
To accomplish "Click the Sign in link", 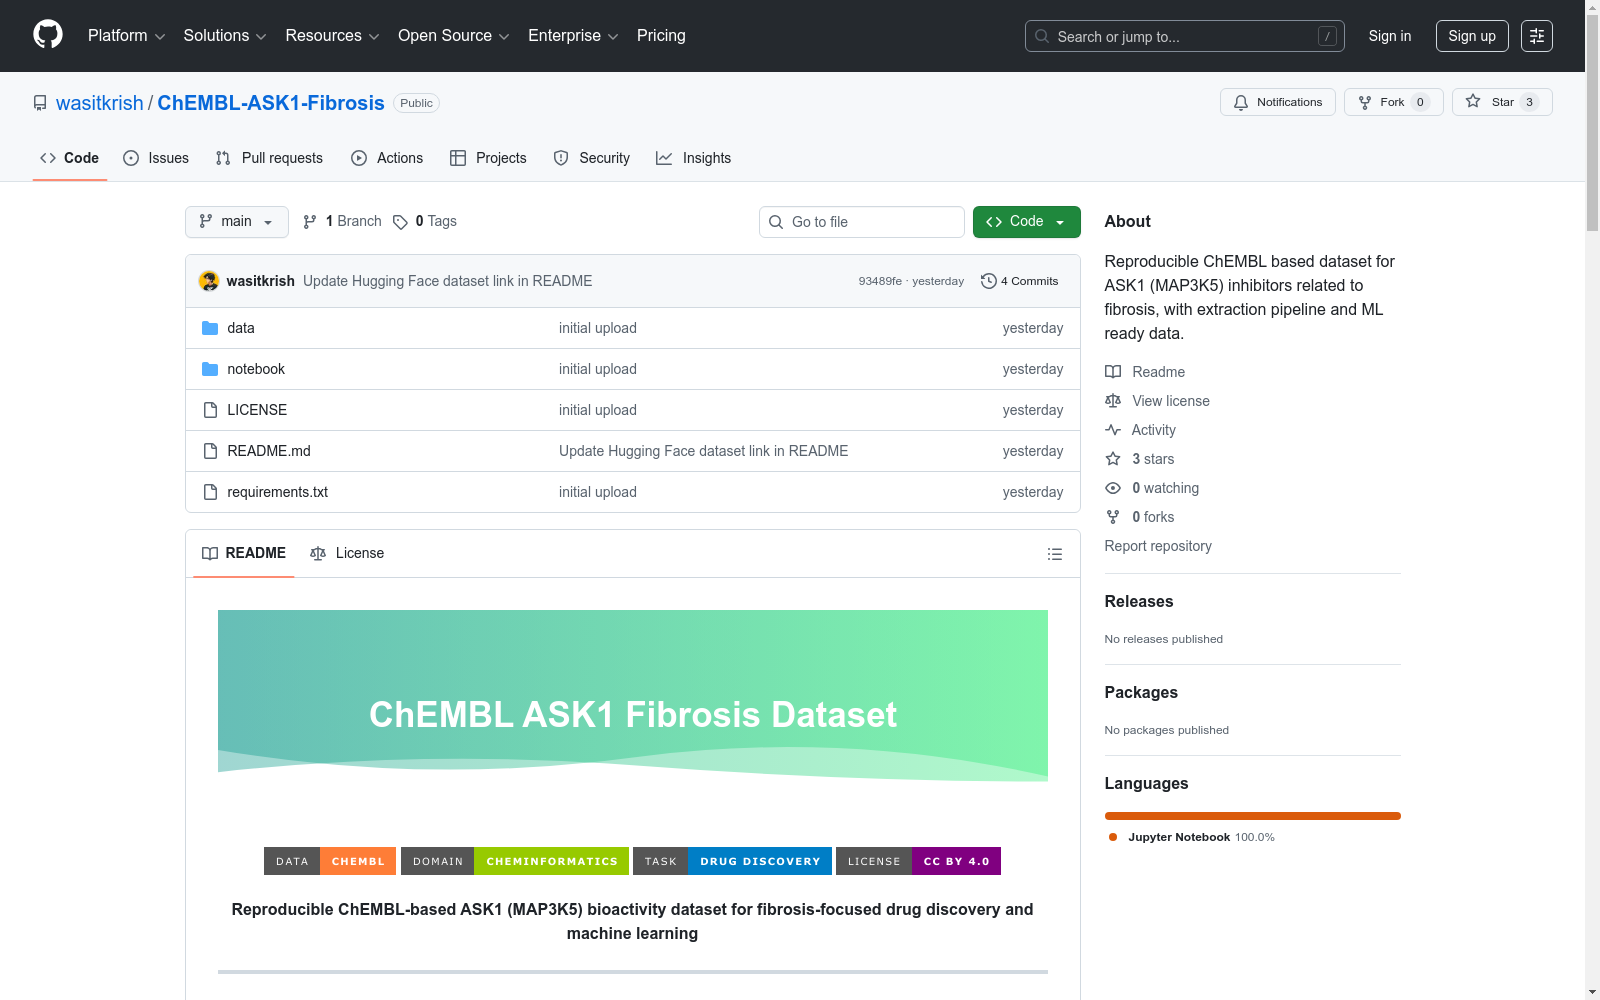I will (1390, 36).
